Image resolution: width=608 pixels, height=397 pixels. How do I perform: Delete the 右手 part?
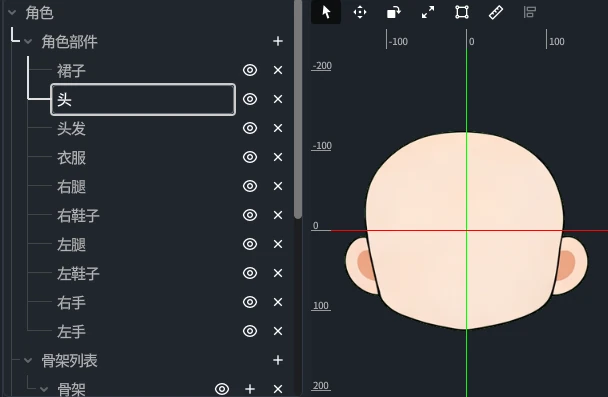click(278, 302)
